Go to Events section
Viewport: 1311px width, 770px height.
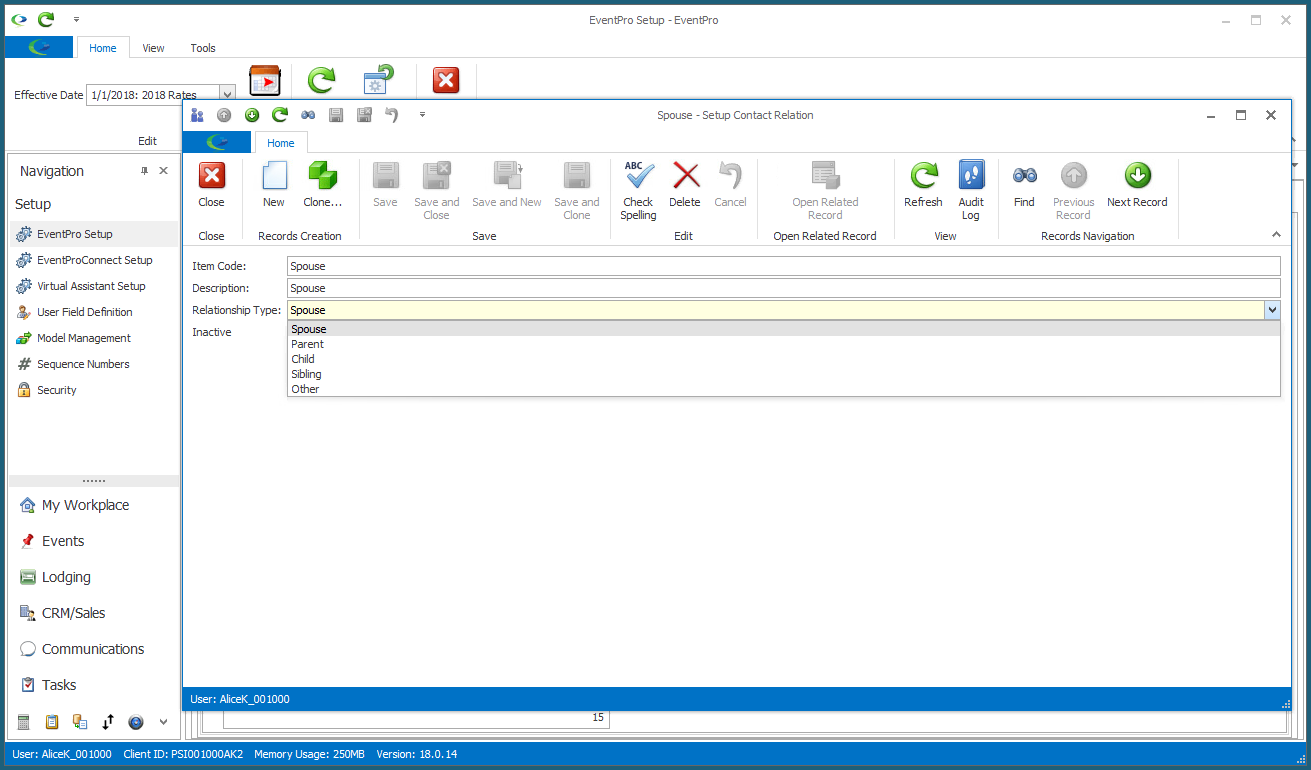pos(94,541)
